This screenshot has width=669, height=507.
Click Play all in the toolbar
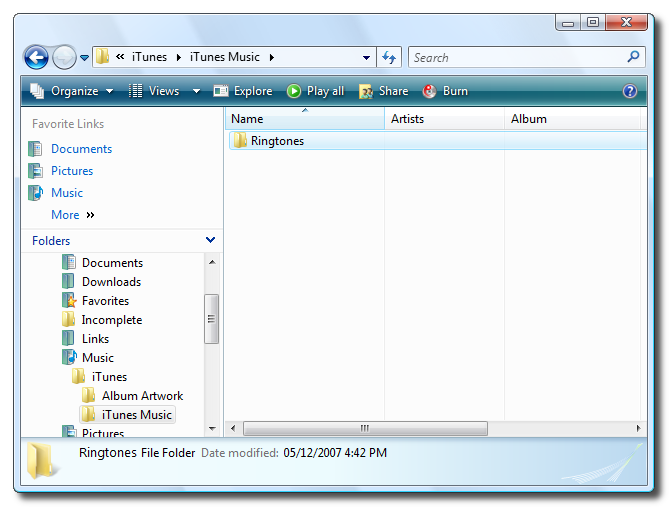(x=315, y=91)
